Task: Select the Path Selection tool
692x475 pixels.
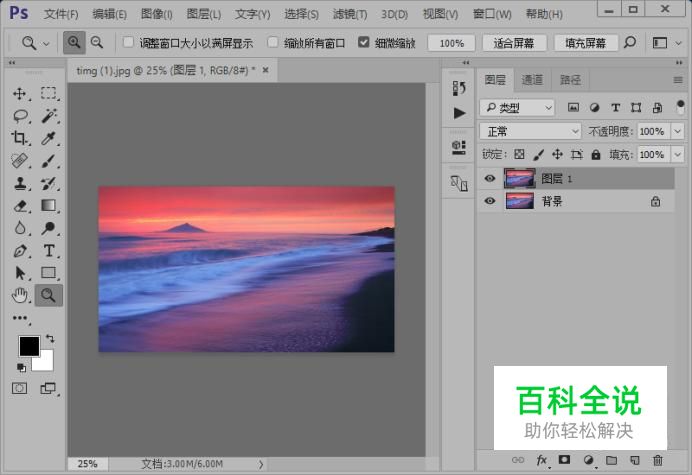Action: tap(19, 273)
